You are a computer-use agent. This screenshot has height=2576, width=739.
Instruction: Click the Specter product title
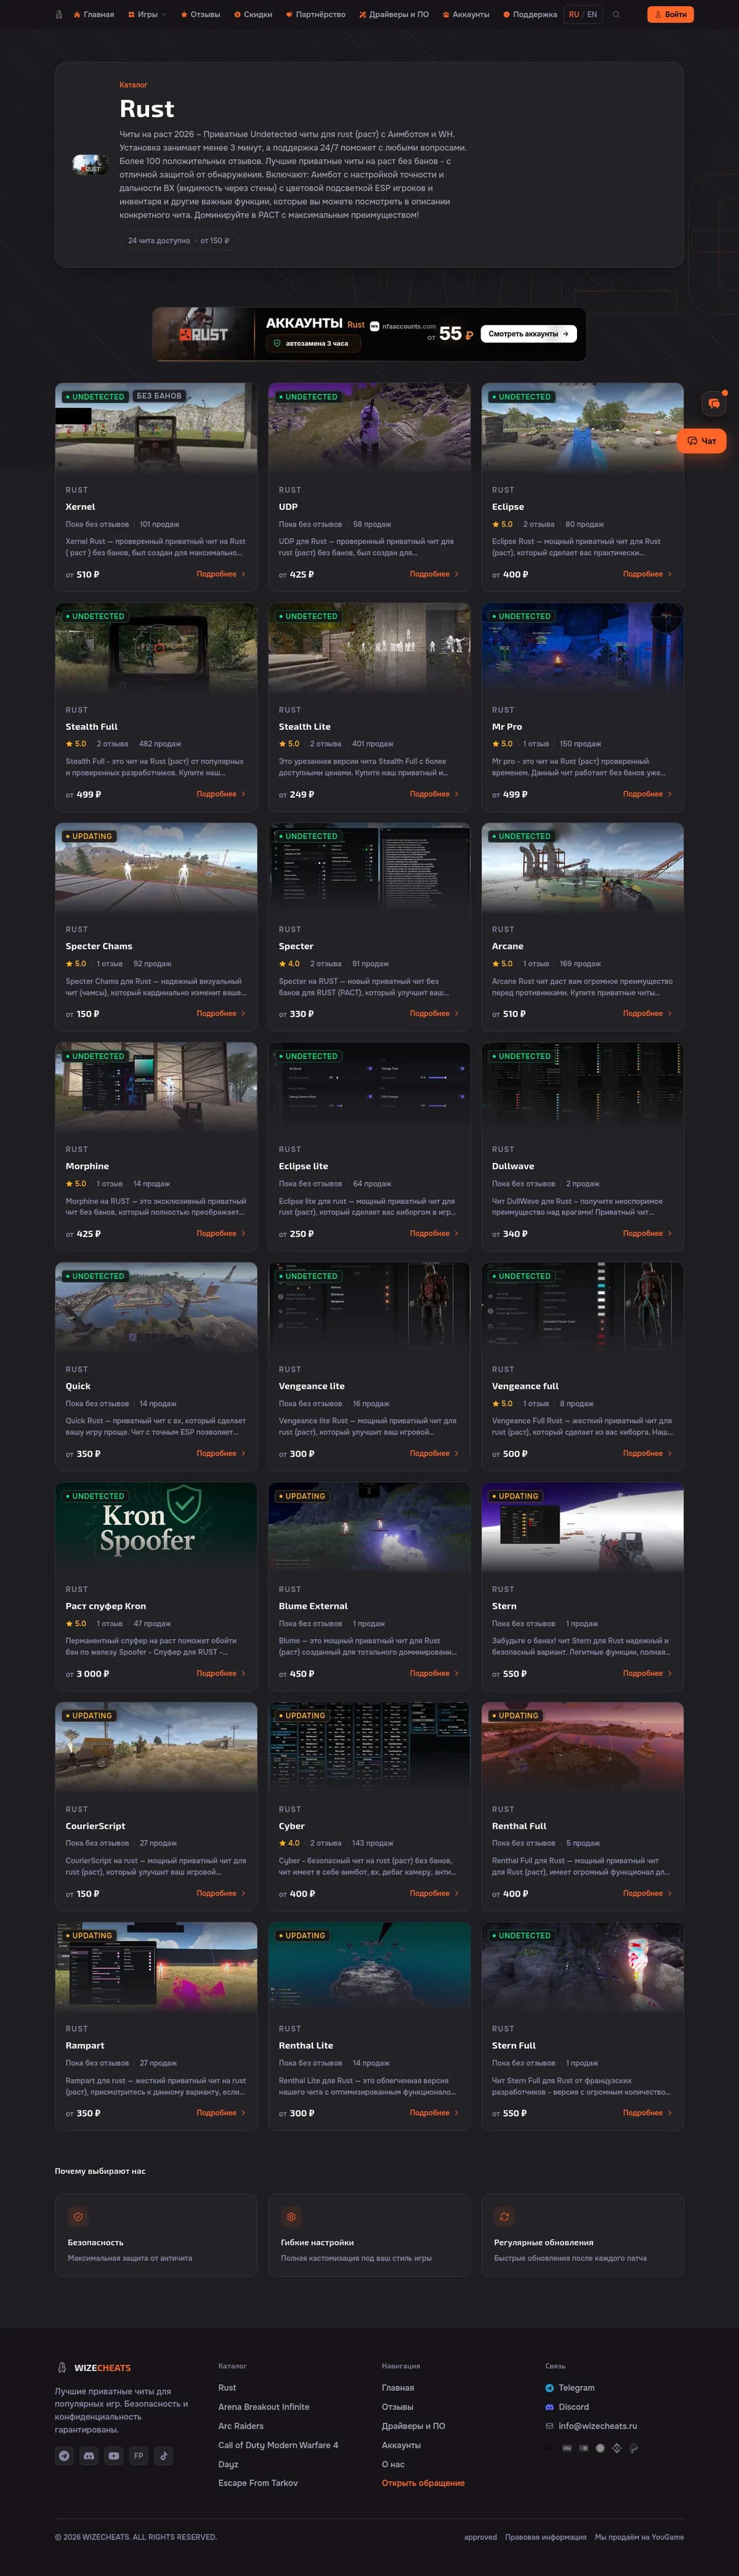[x=296, y=946]
